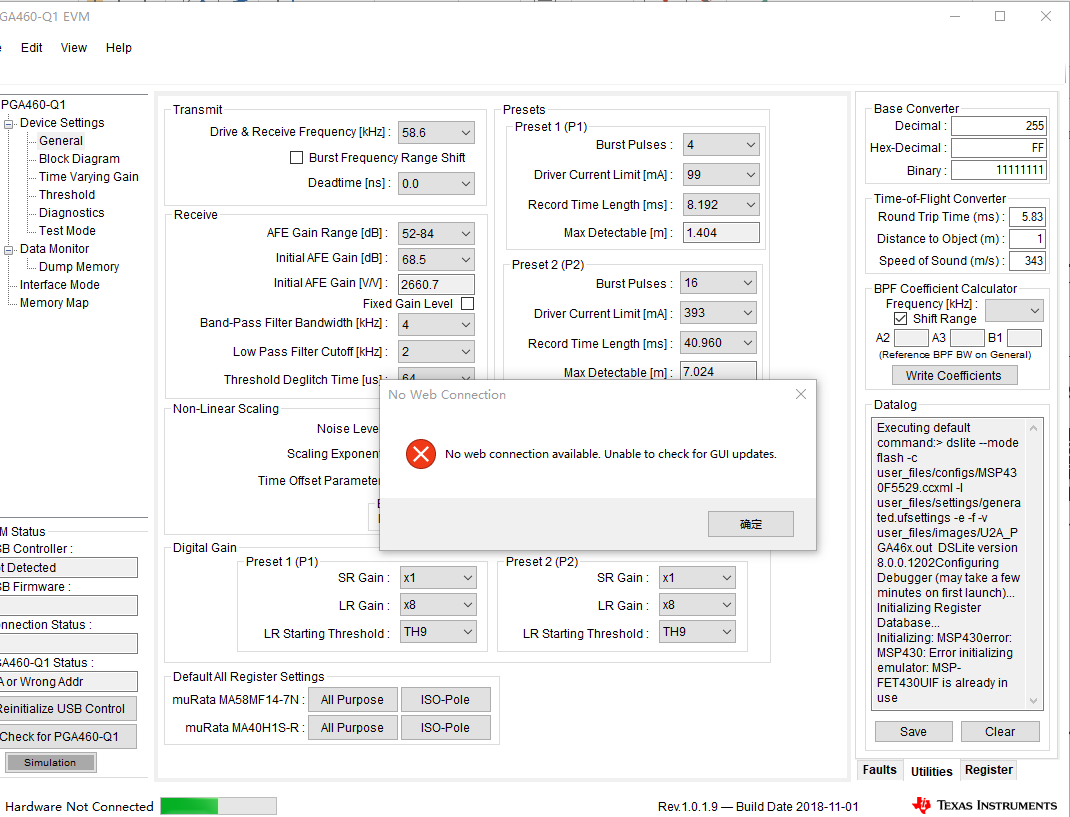This screenshot has height=817, width=1070.
Task: Save the datalog
Action: coord(914,732)
